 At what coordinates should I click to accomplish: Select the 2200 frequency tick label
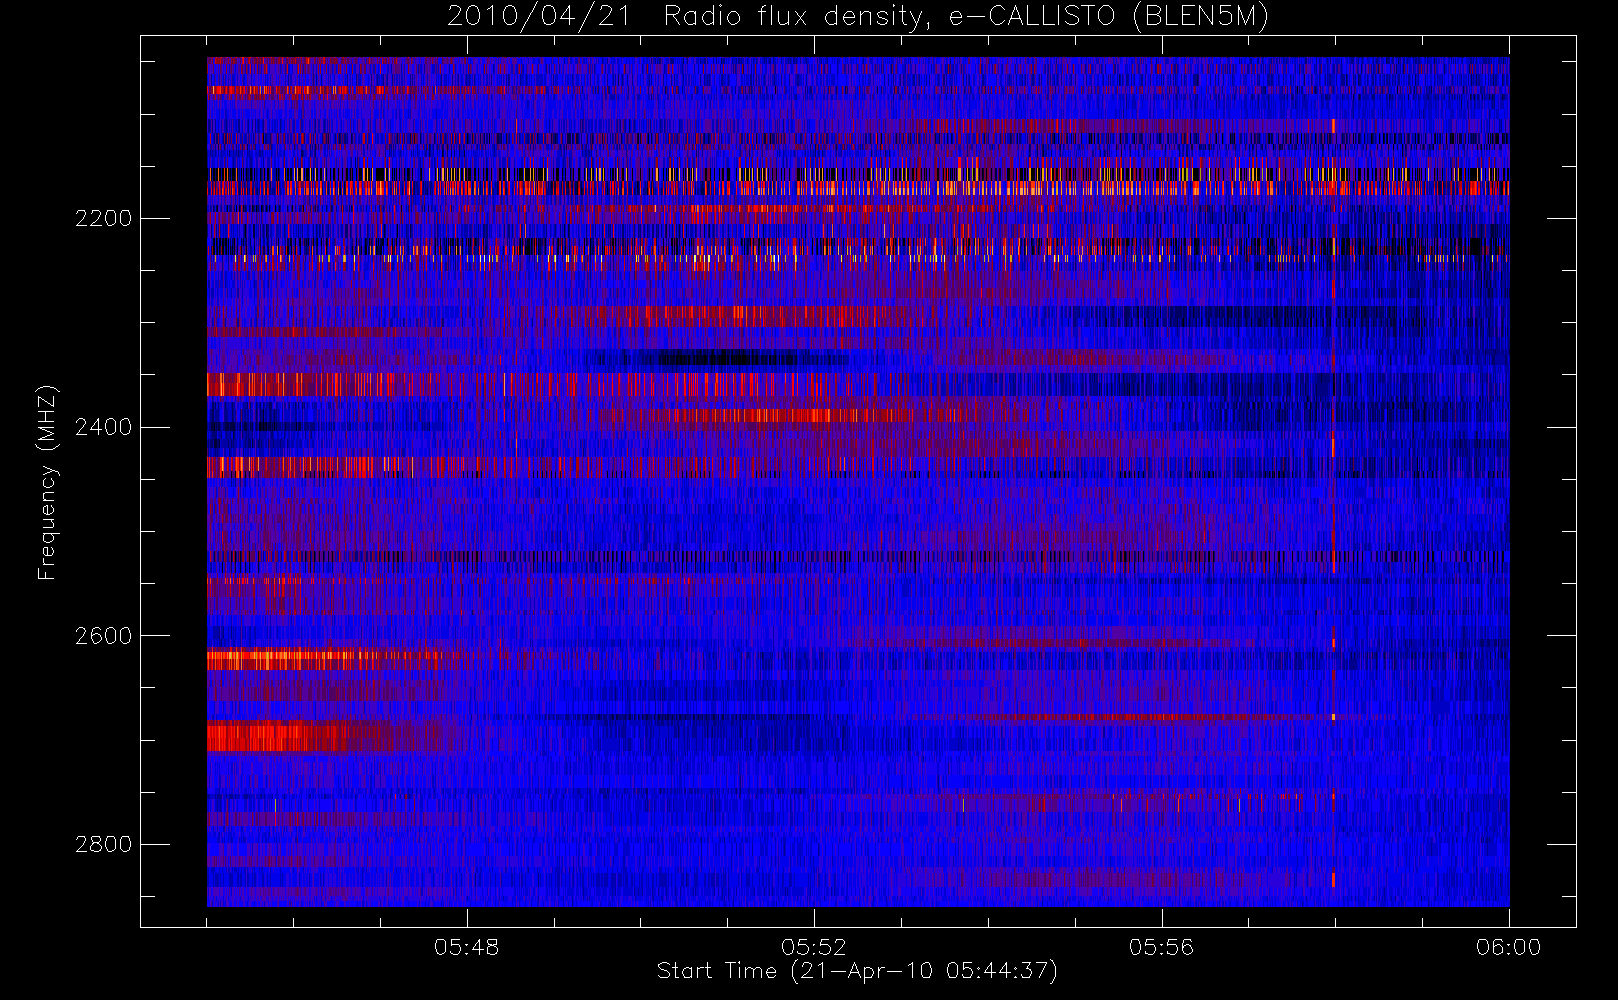(103, 218)
